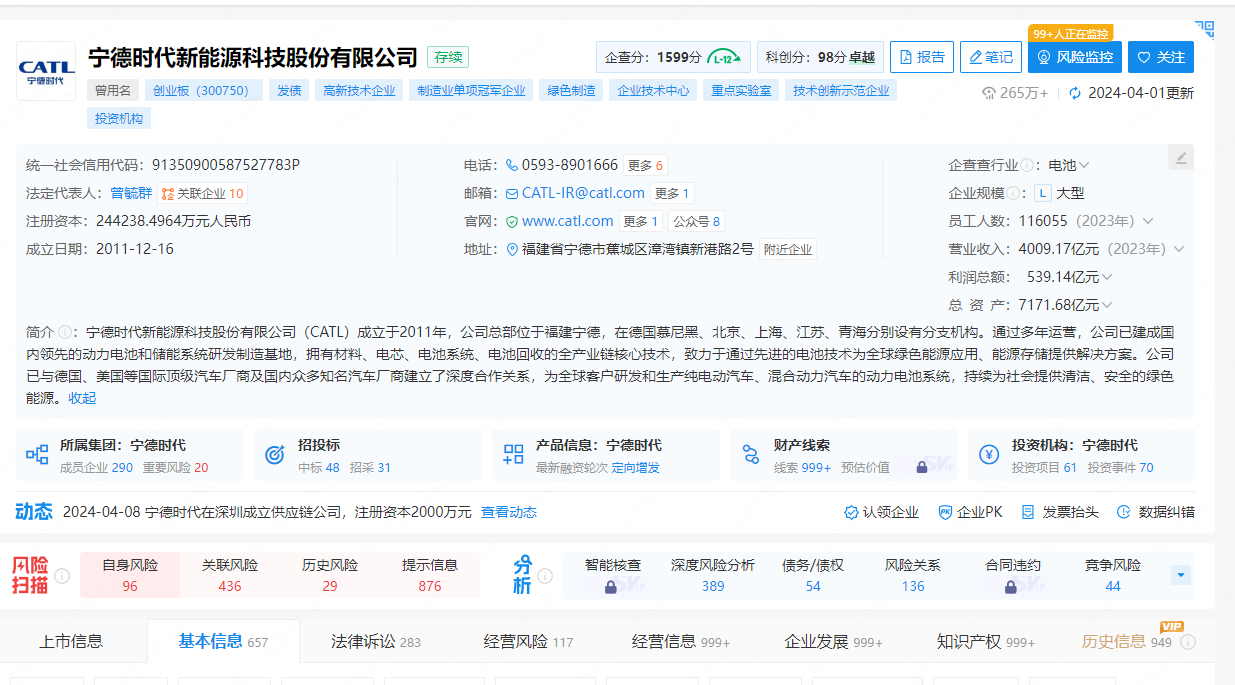Screen dimensions: 1235x685
Task: Click the 企查分 1599分 score box
Action: pos(673,57)
